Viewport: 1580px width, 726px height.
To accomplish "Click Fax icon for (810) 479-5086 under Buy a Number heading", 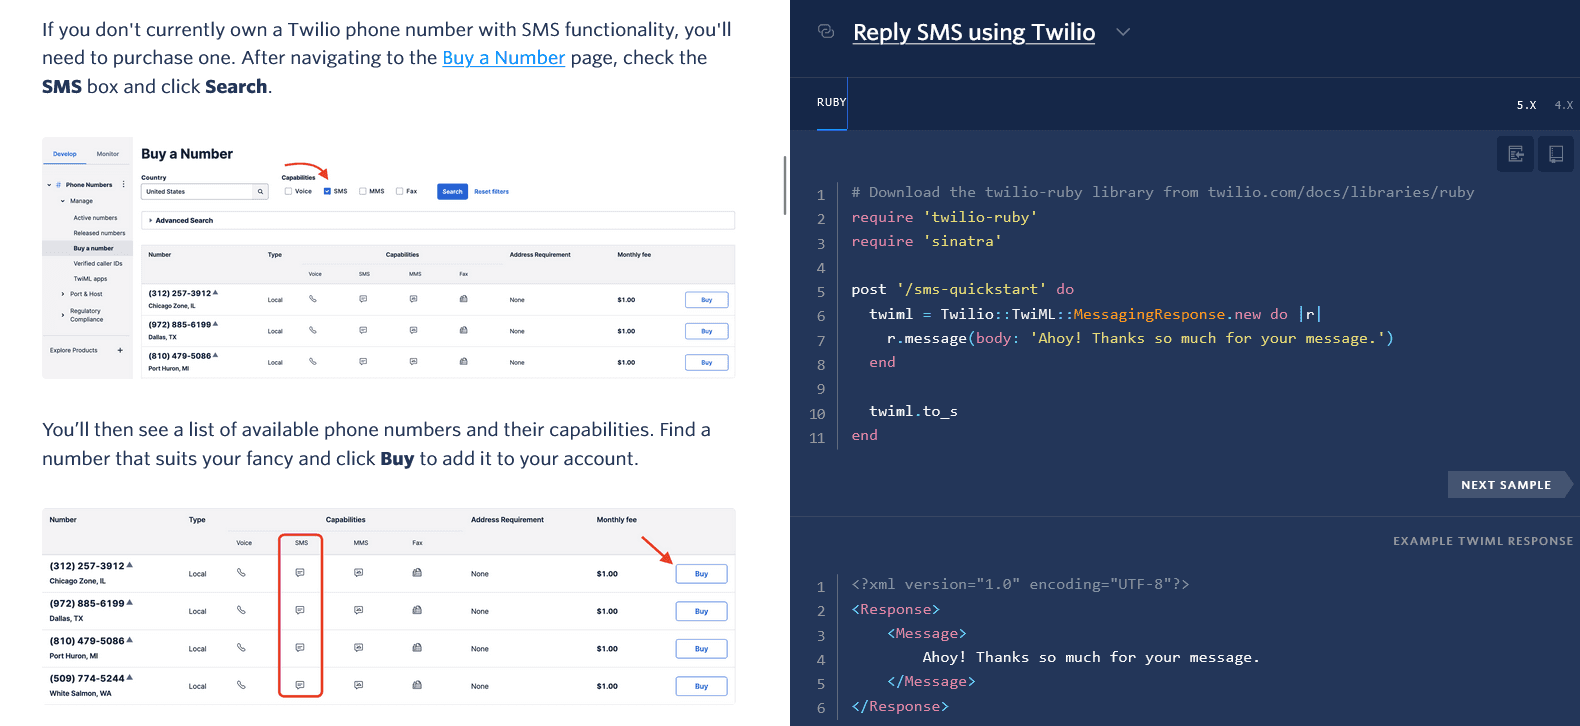I will point(463,361).
